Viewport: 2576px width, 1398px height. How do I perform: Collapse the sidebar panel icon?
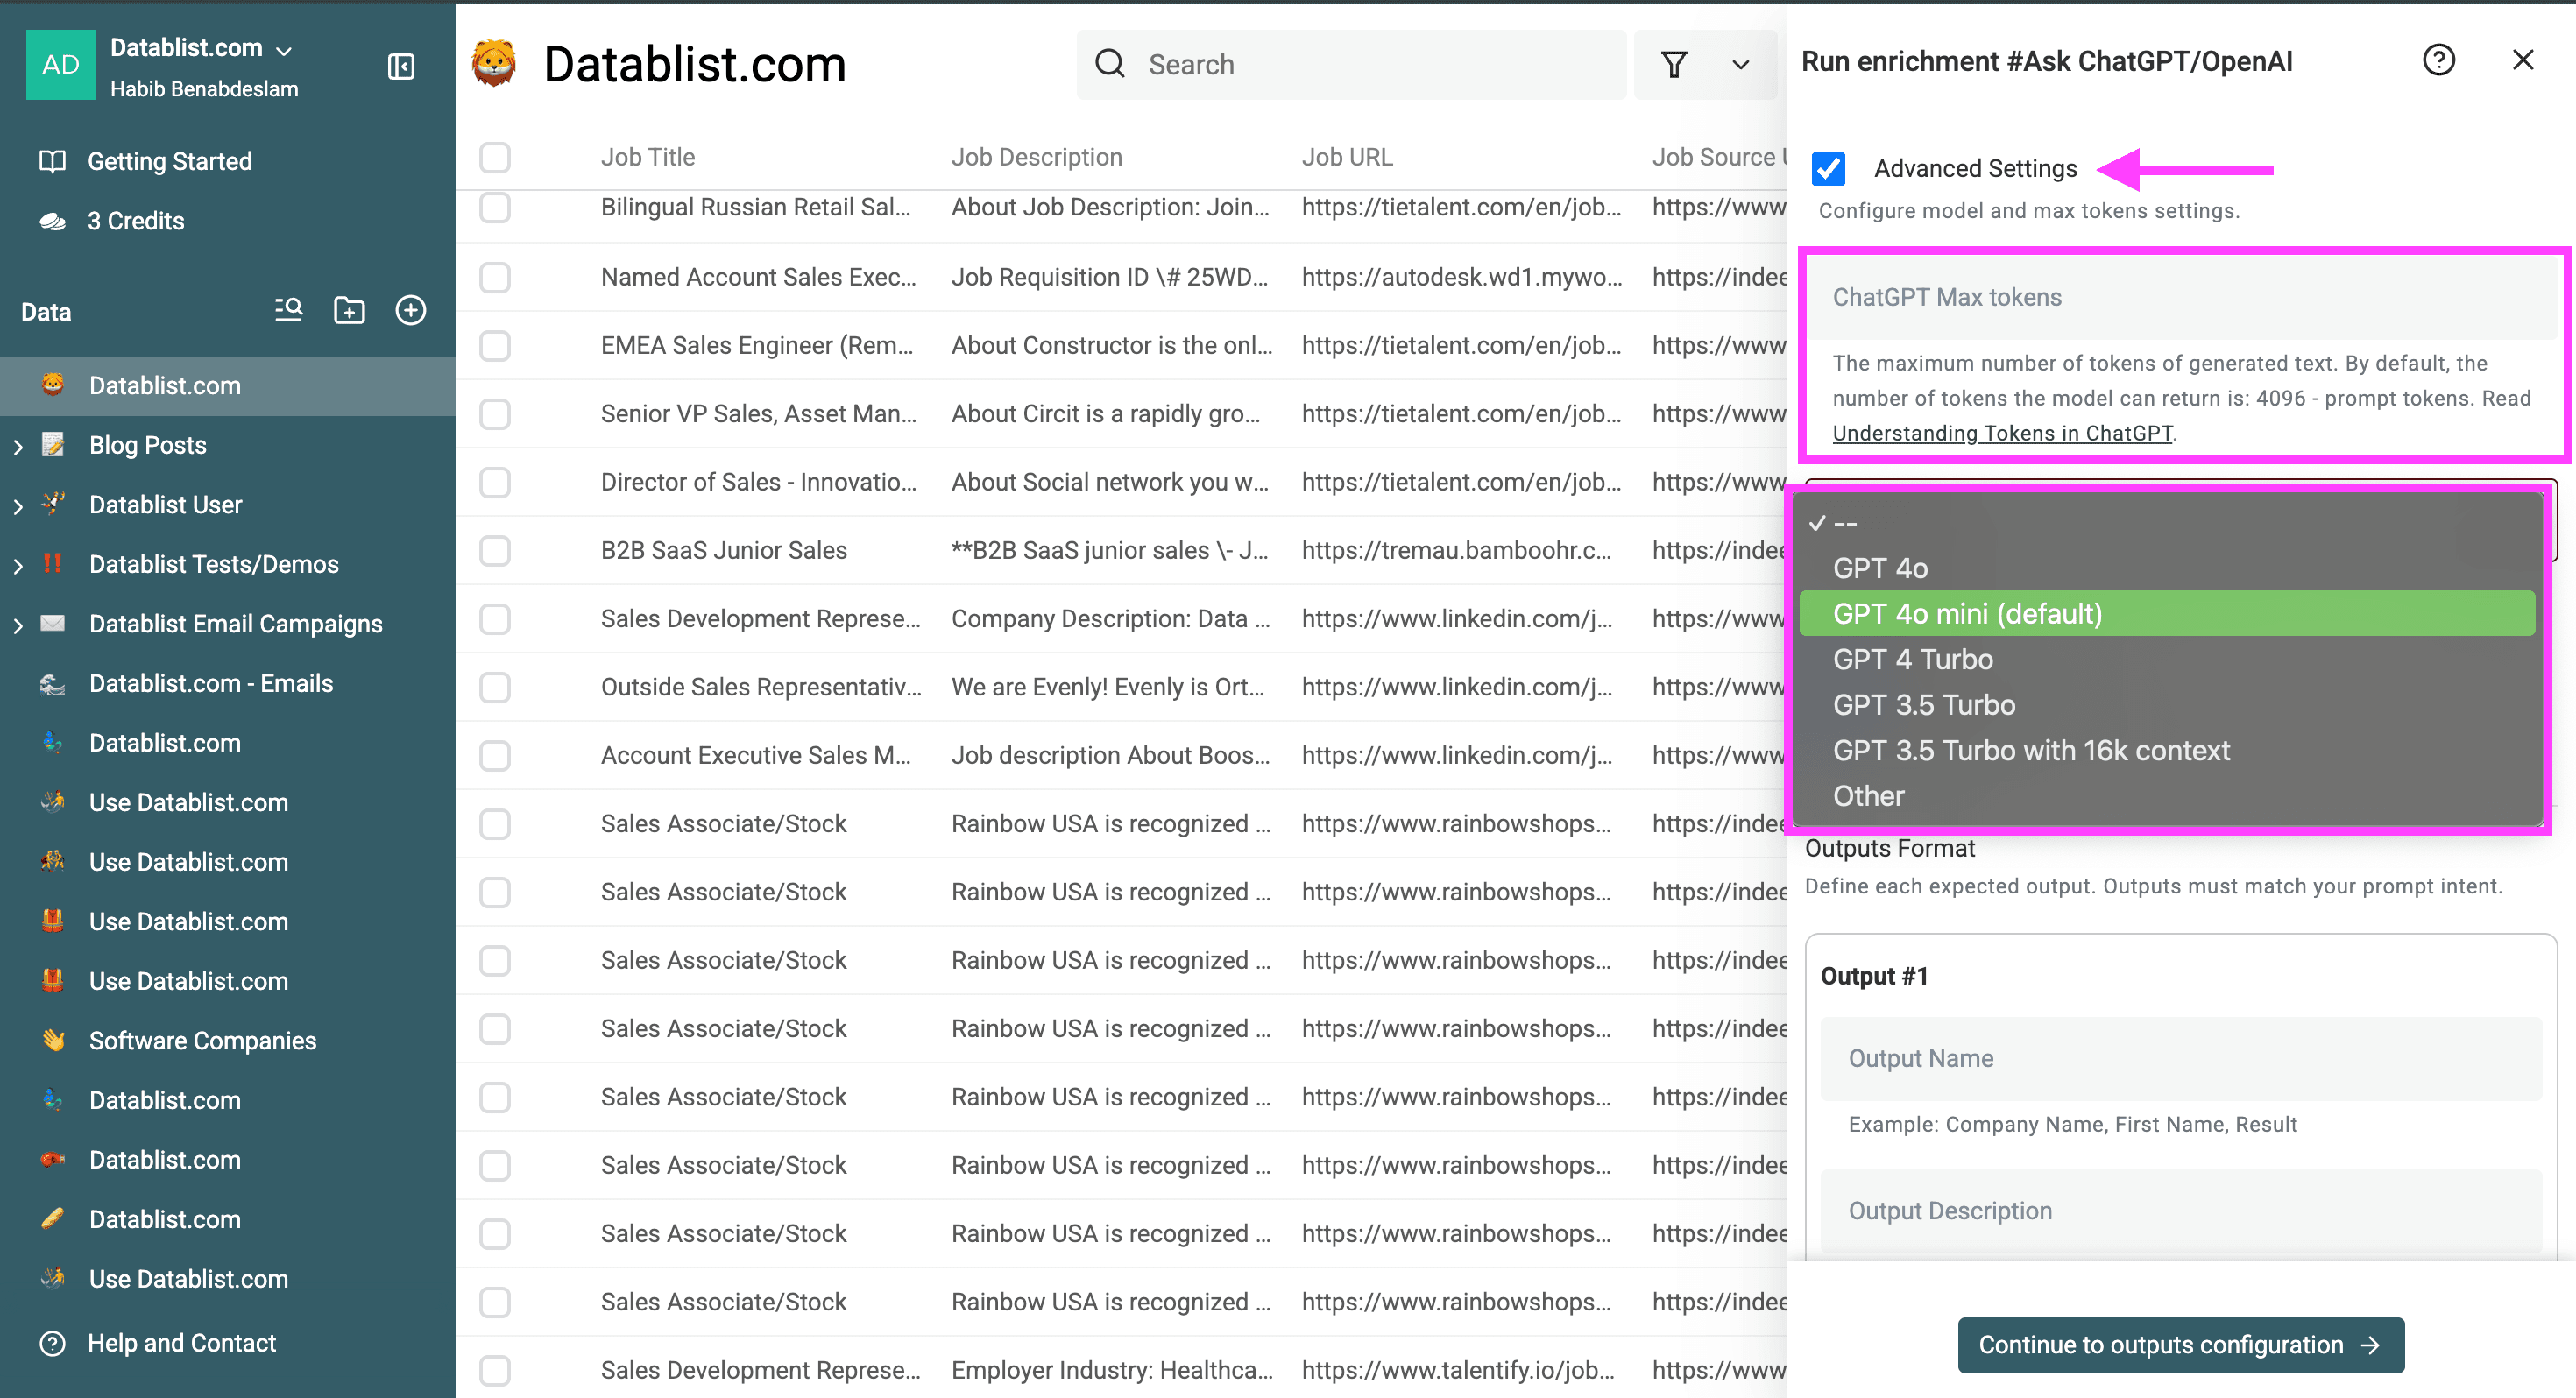point(401,67)
